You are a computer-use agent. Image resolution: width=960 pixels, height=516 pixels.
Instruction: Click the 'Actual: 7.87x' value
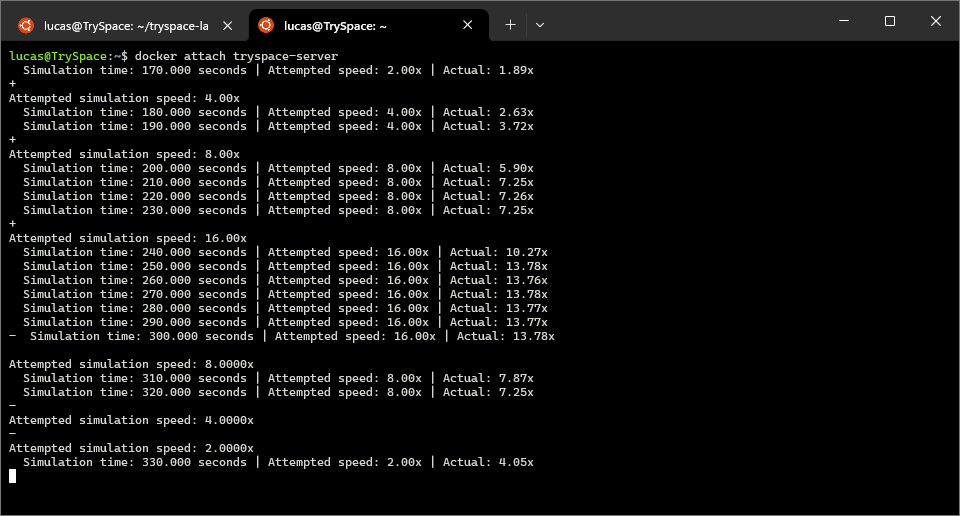click(488, 378)
